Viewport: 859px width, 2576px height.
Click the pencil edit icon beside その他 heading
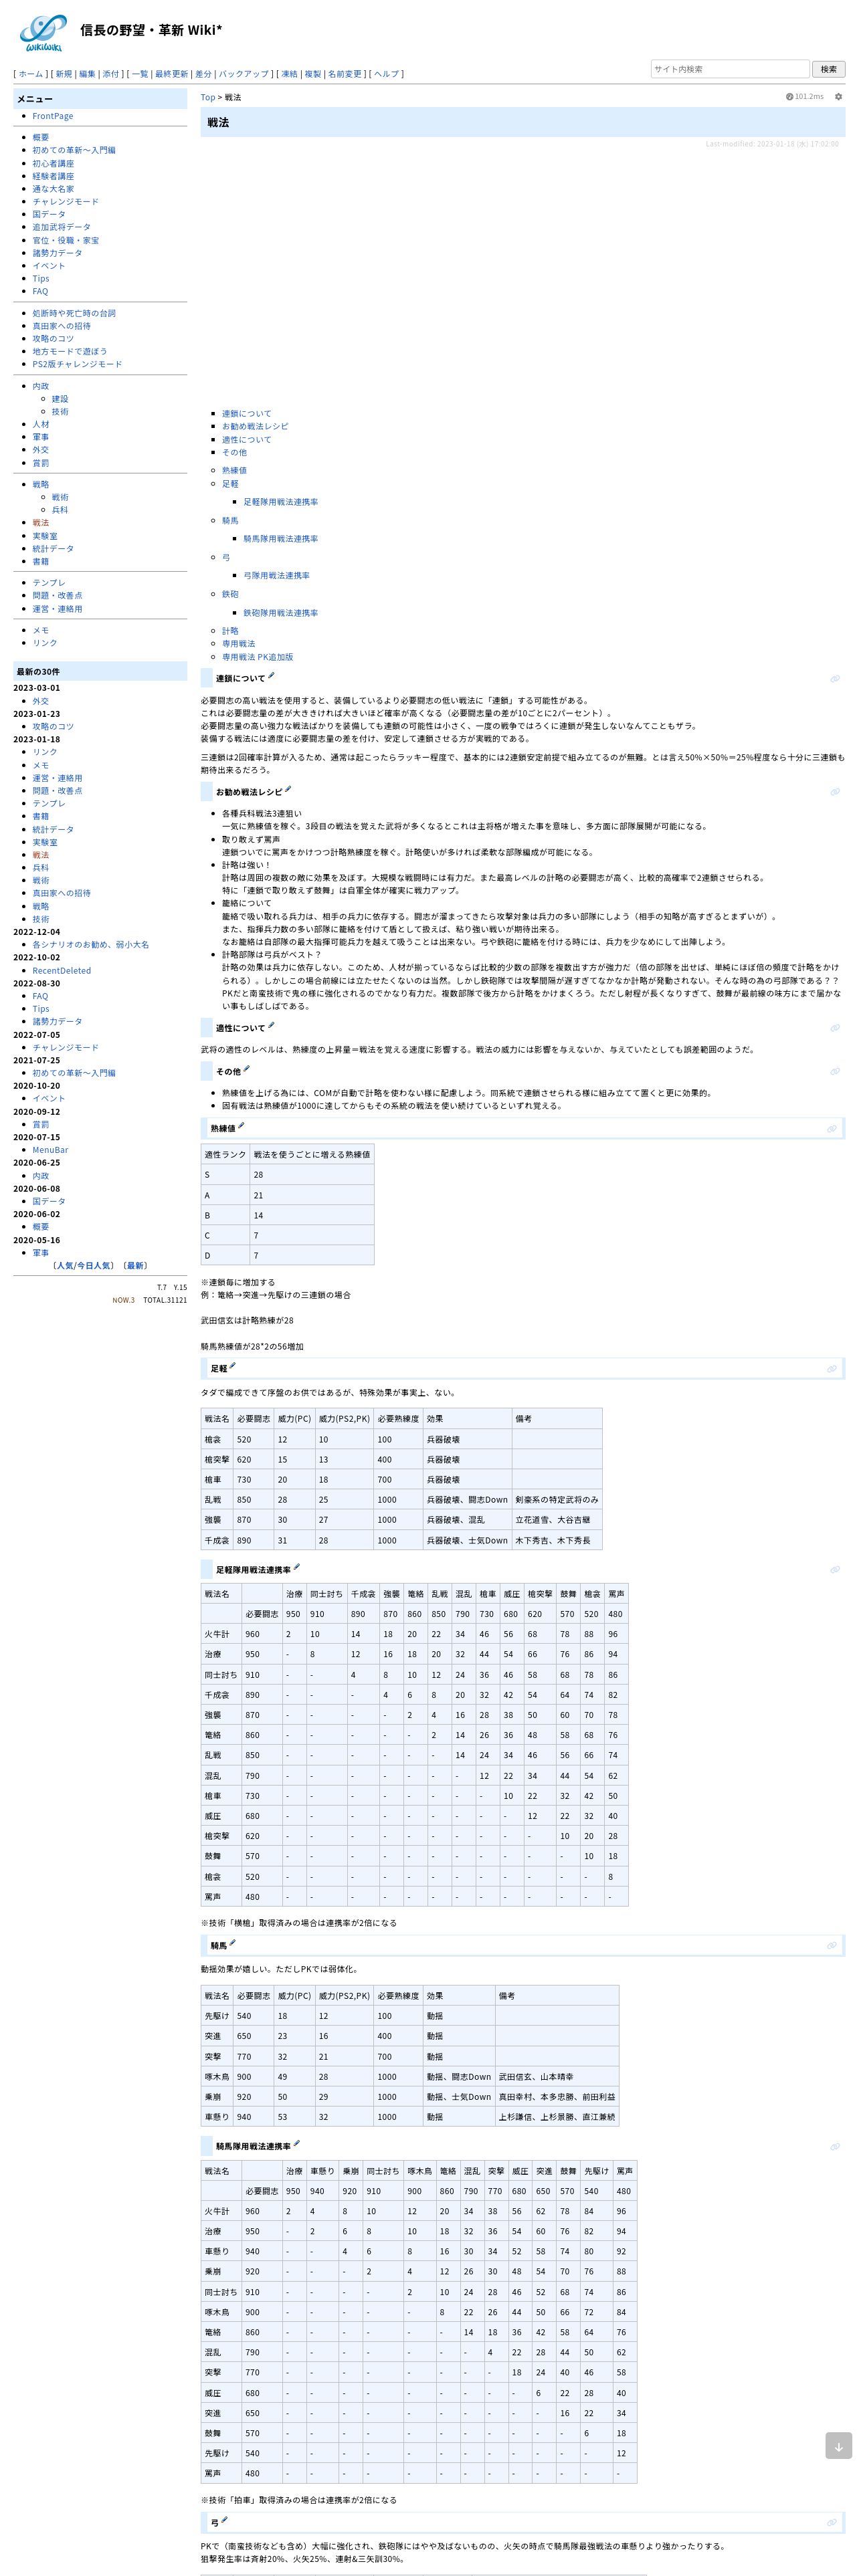(x=247, y=1069)
